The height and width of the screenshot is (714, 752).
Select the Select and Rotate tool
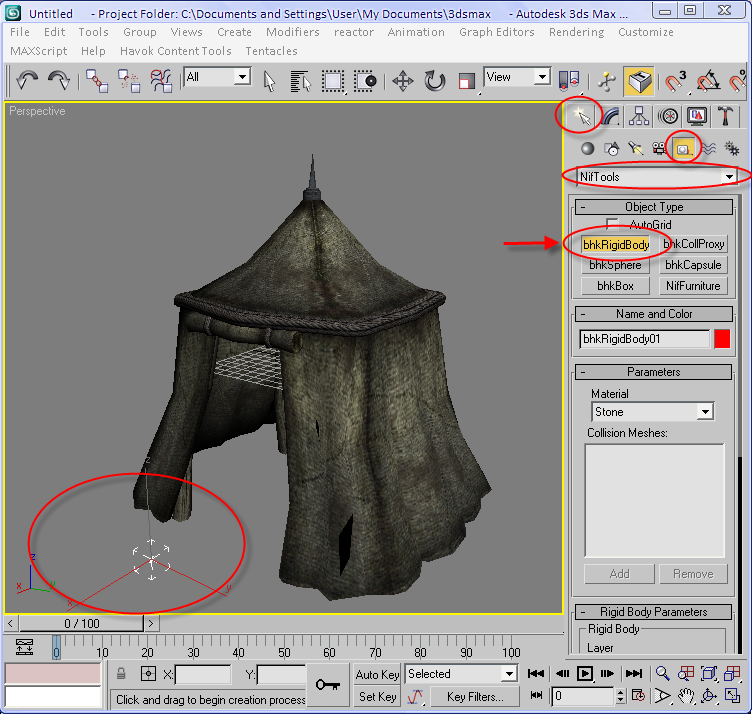[x=435, y=80]
